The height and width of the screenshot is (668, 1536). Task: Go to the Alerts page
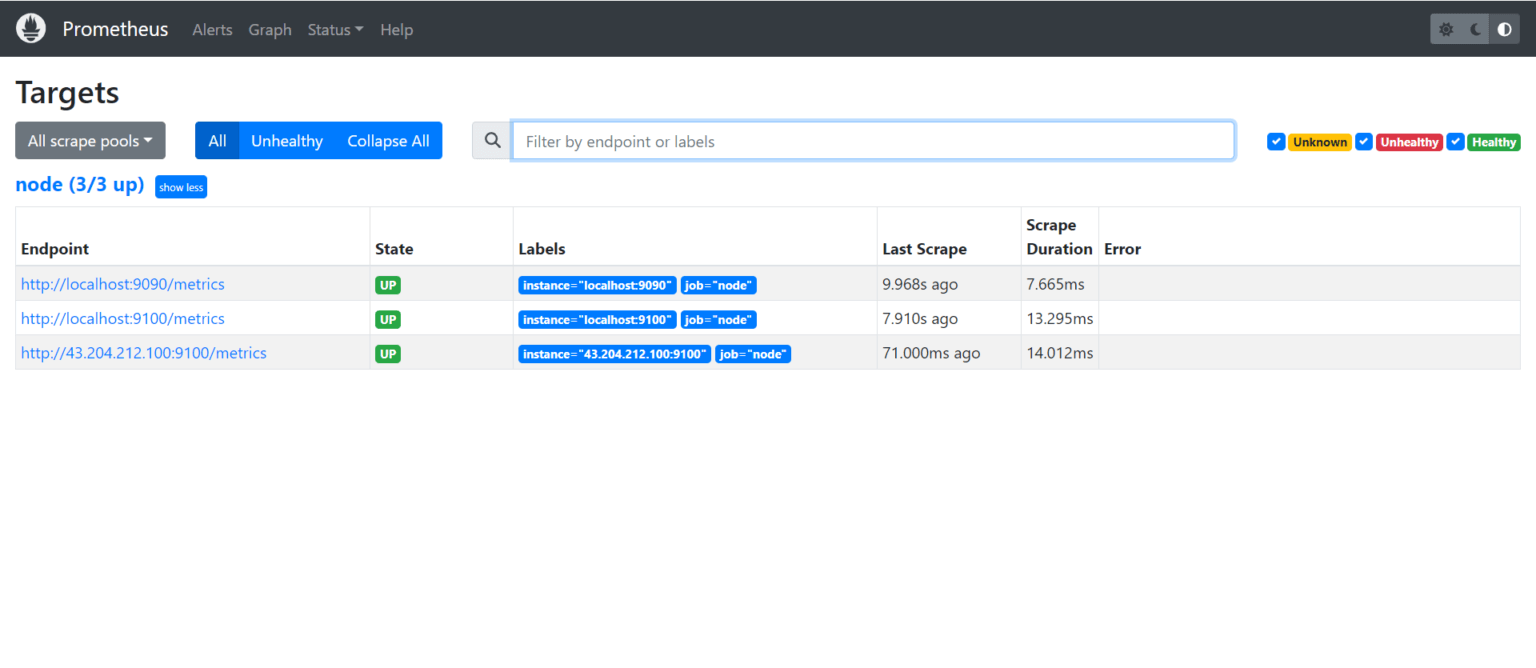(x=212, y=29)
